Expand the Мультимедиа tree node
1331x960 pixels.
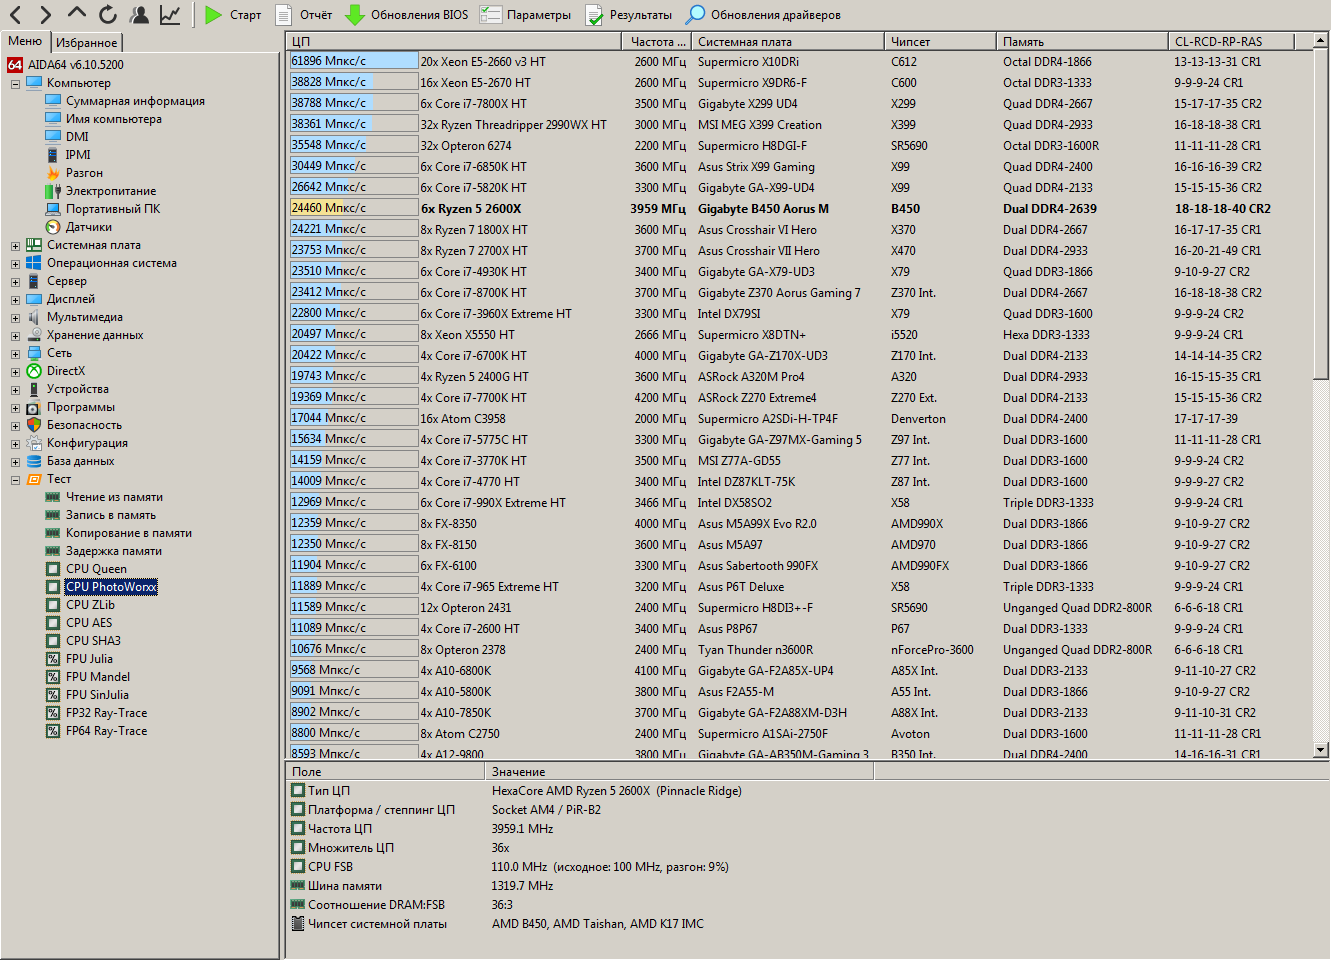[x=15, y=318]
